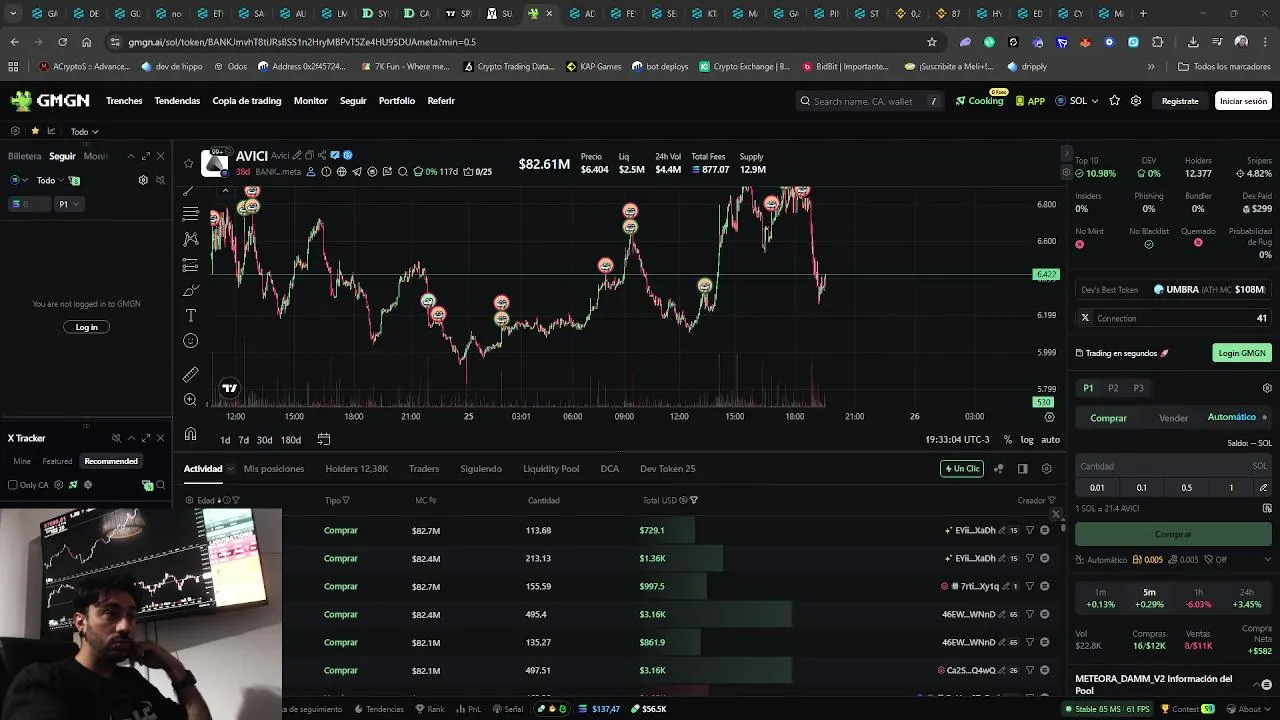The image size is (1280, 720).
Task: Copy the AVICI token address
Action: tap(309, 155)
